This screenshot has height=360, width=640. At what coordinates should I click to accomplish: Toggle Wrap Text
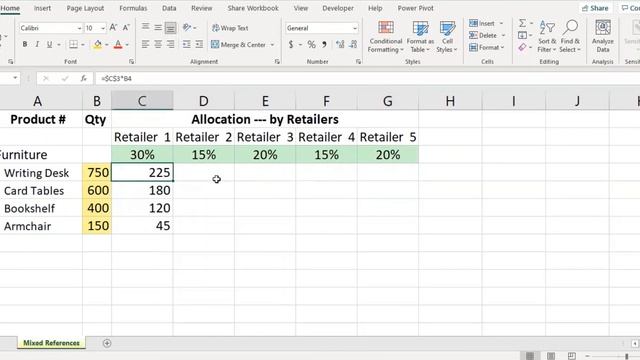pyautogui.click(x=230, y=28)
